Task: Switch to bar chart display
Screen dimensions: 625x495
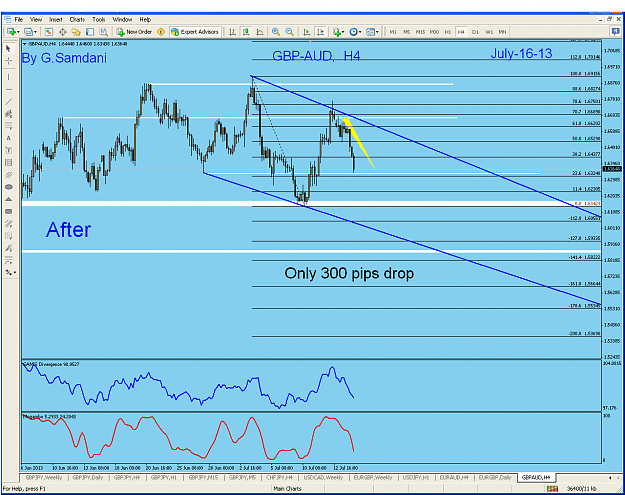Action: point(232,32)
